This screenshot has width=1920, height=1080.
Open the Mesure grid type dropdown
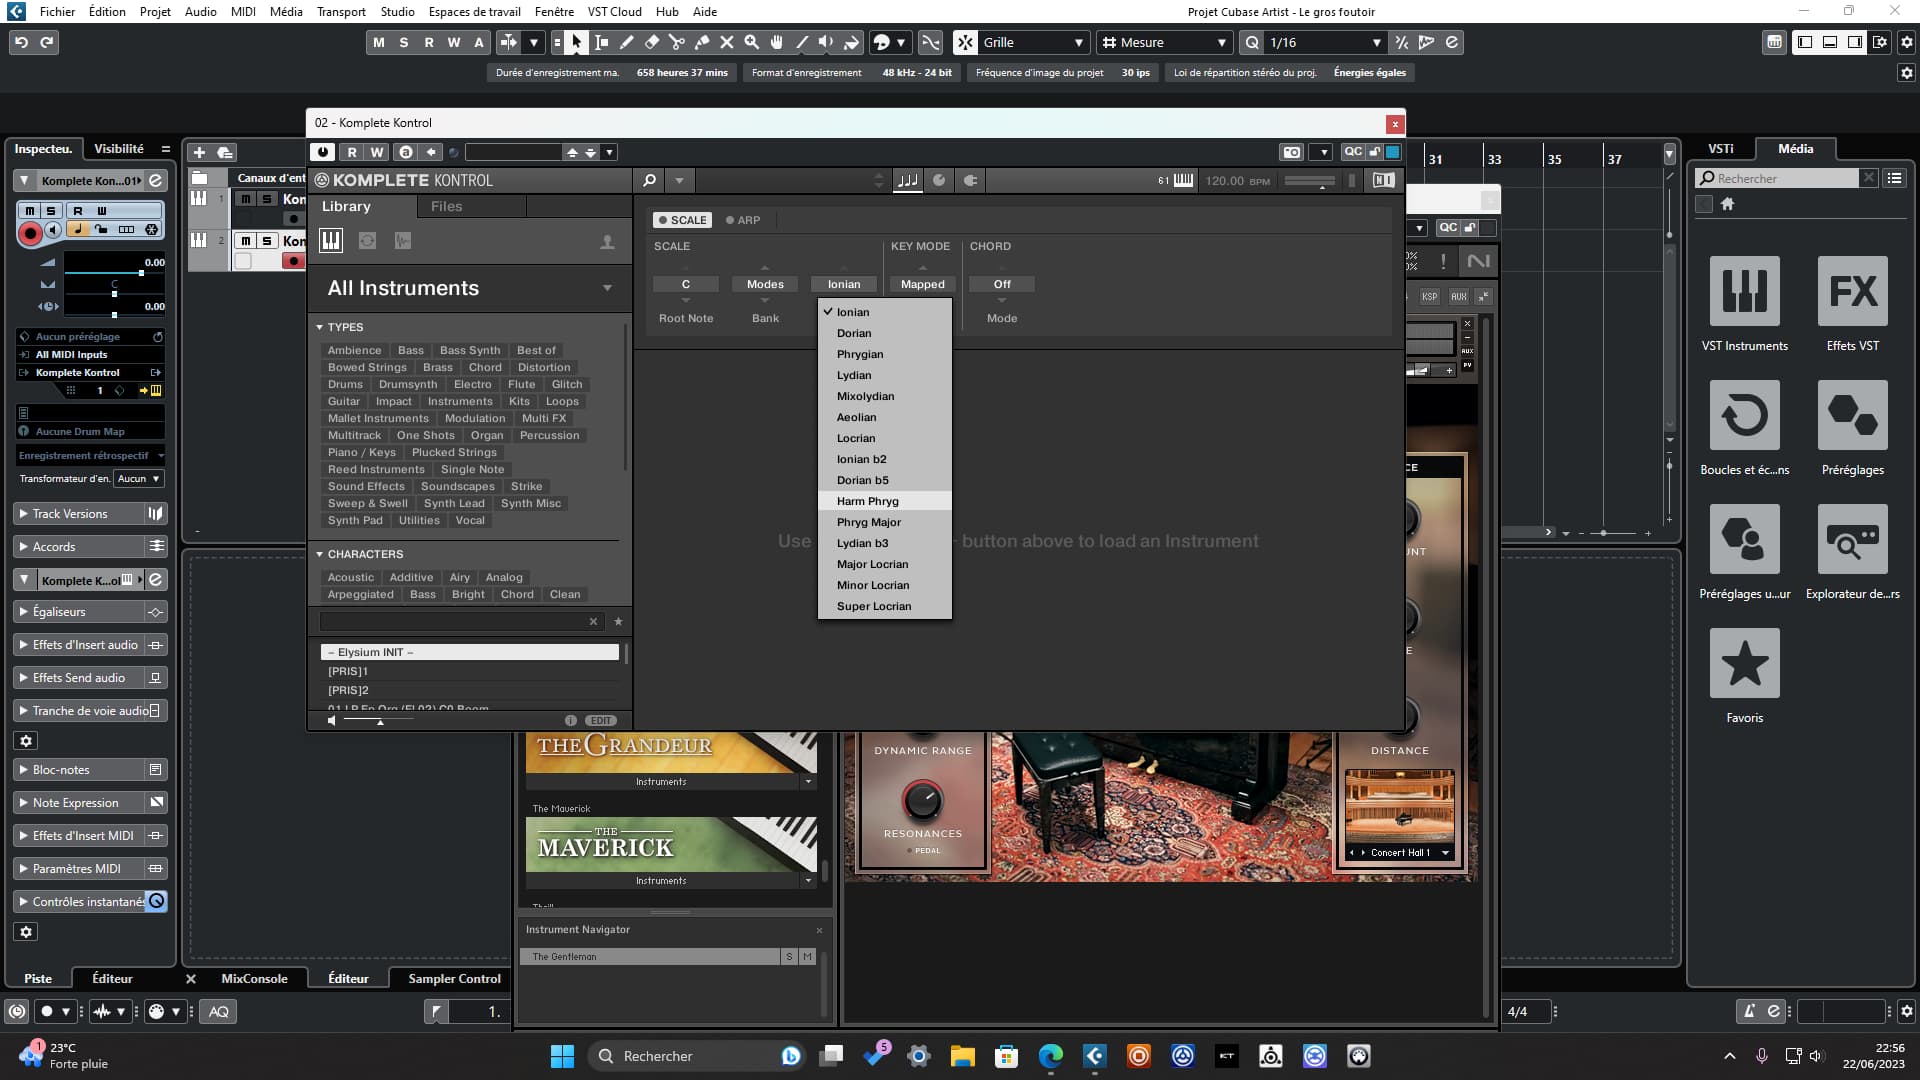click(x=1164, y=42)
